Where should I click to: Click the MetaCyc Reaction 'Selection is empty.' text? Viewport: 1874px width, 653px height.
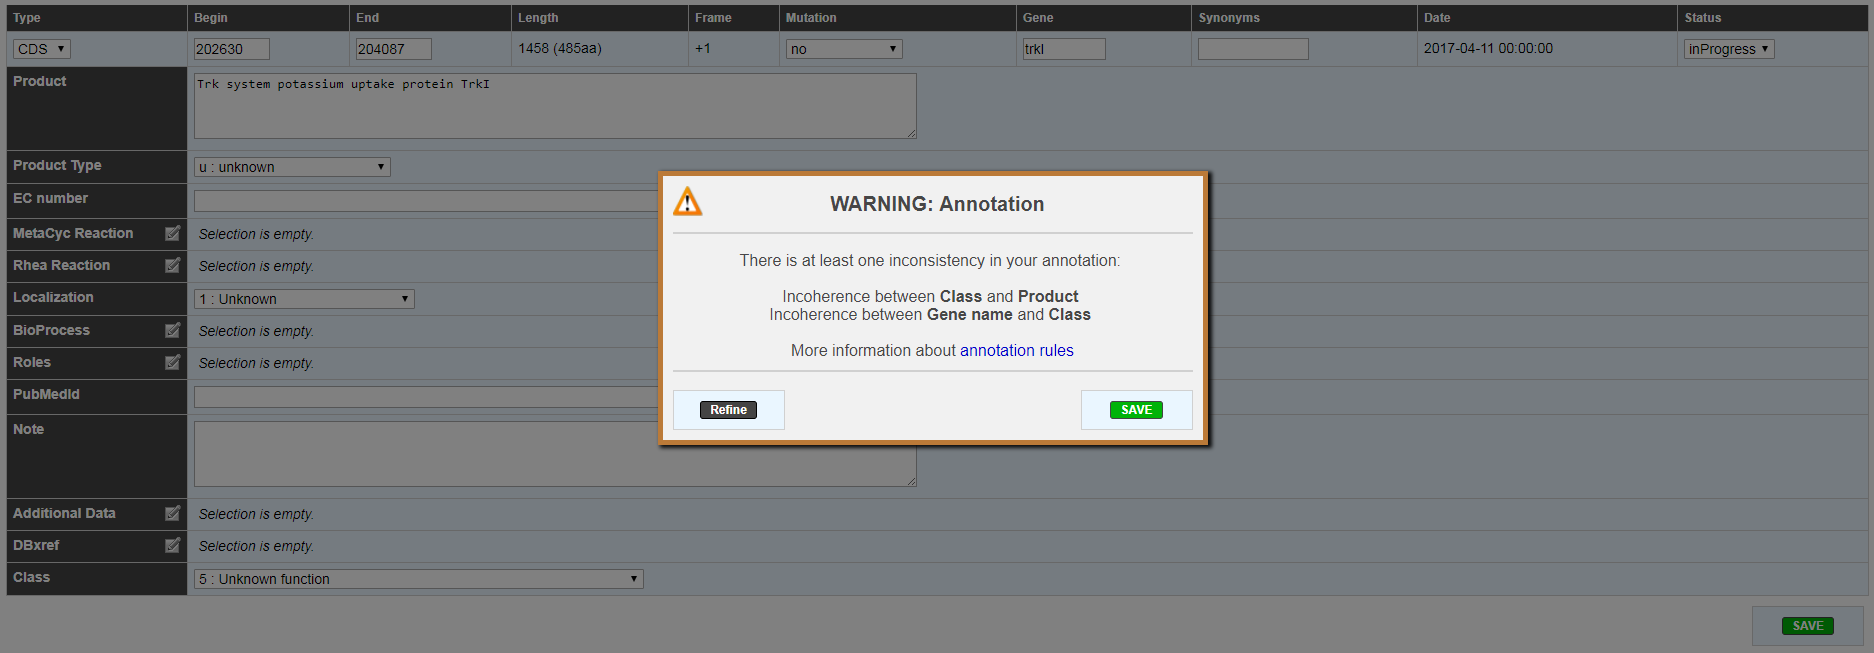click(256, 234)
